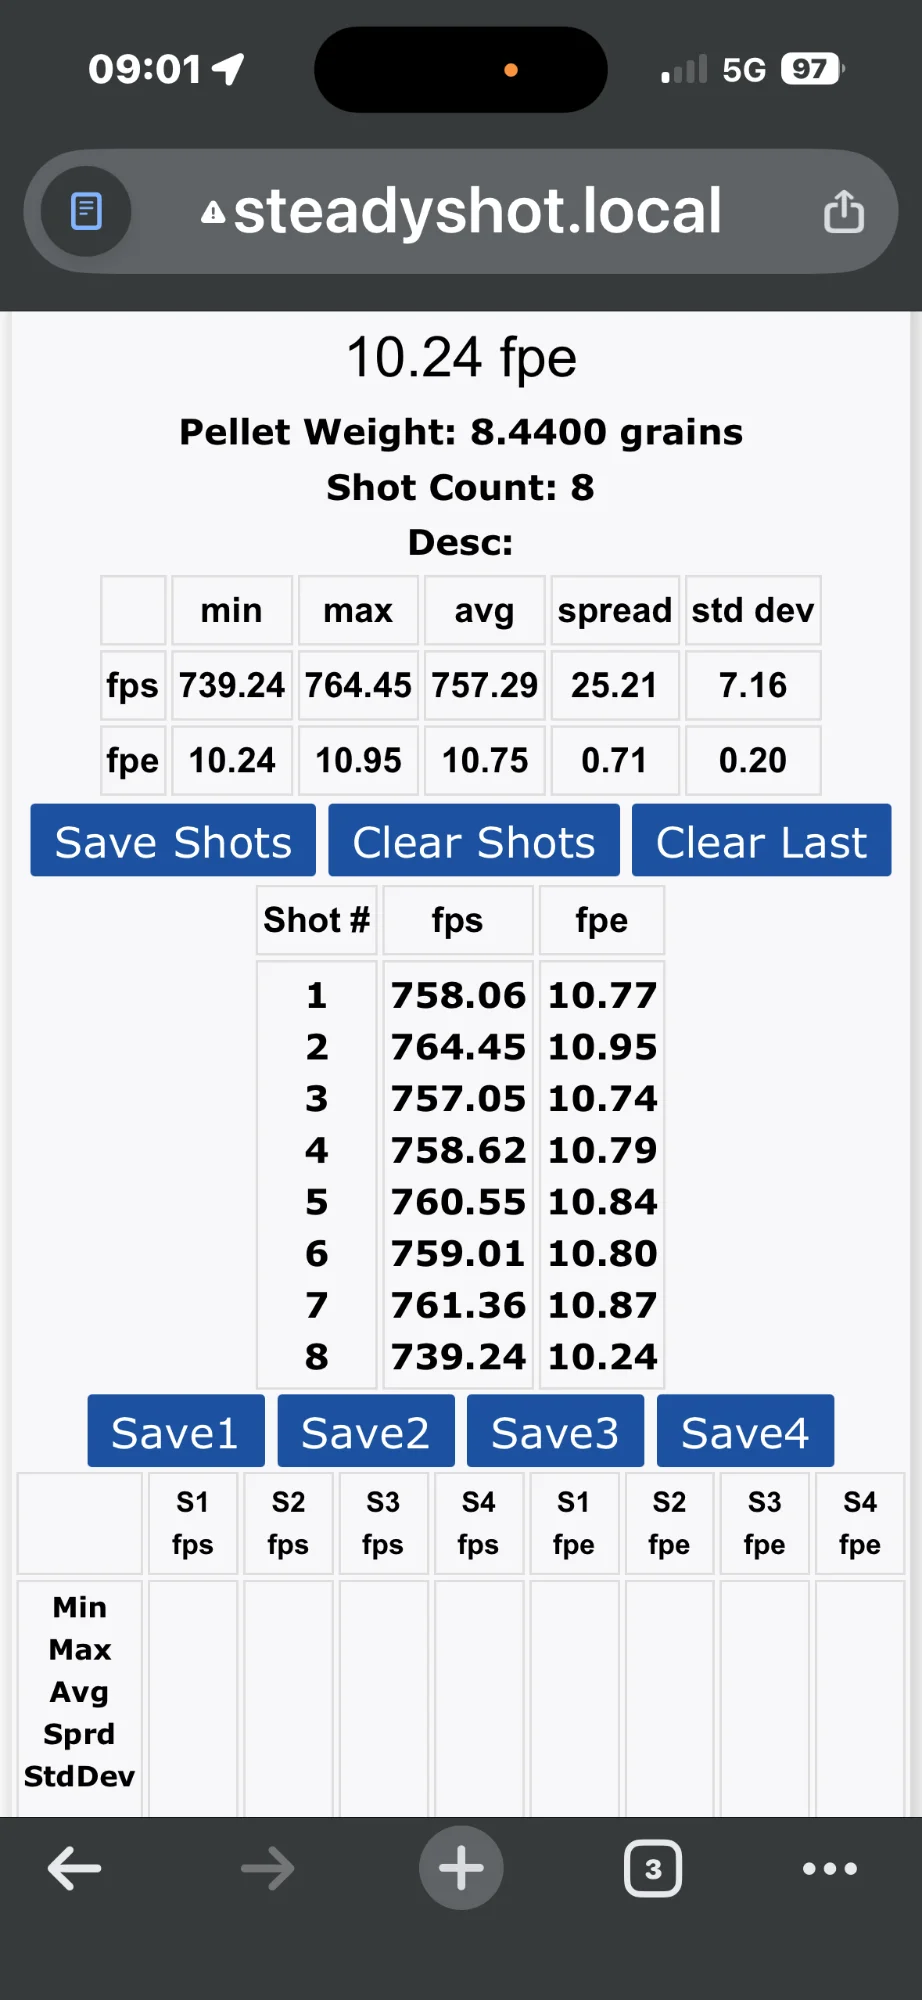Select the S1 fpe column header
Image resolution: width=922 pixels, height=2000 pixels.
click(573, 1522)
